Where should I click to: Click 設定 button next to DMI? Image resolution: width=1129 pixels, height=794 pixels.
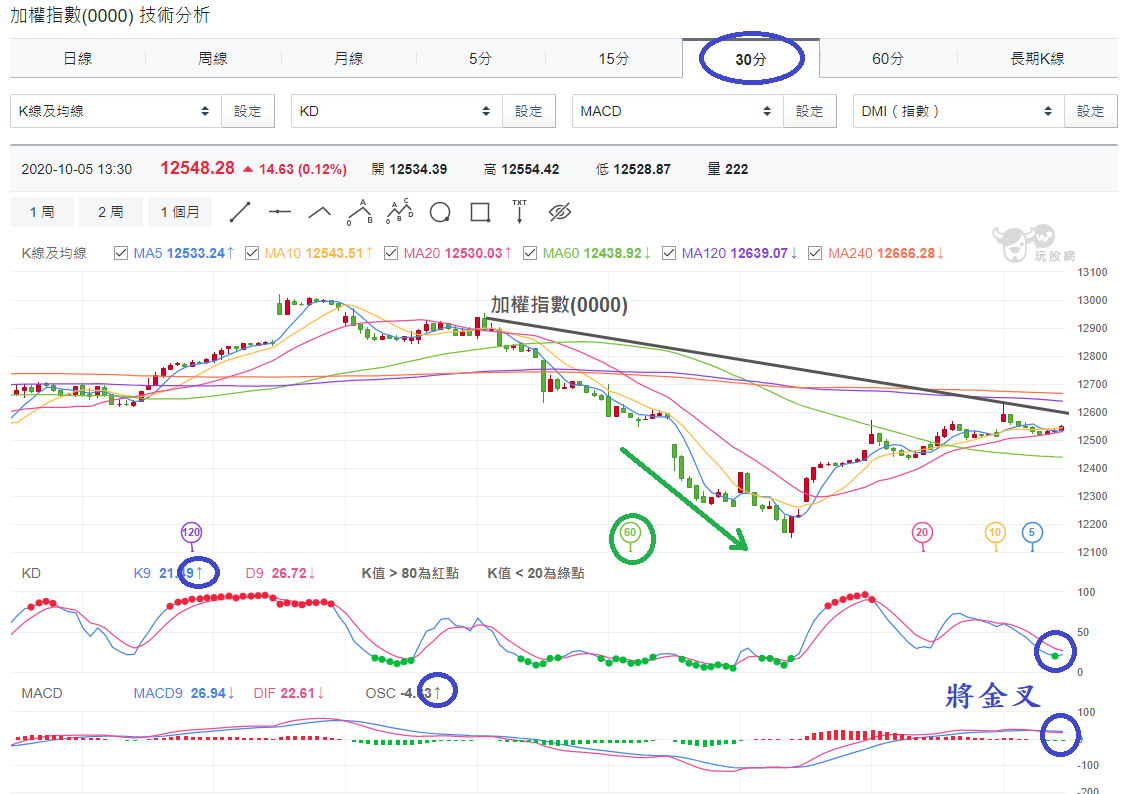1090,111
